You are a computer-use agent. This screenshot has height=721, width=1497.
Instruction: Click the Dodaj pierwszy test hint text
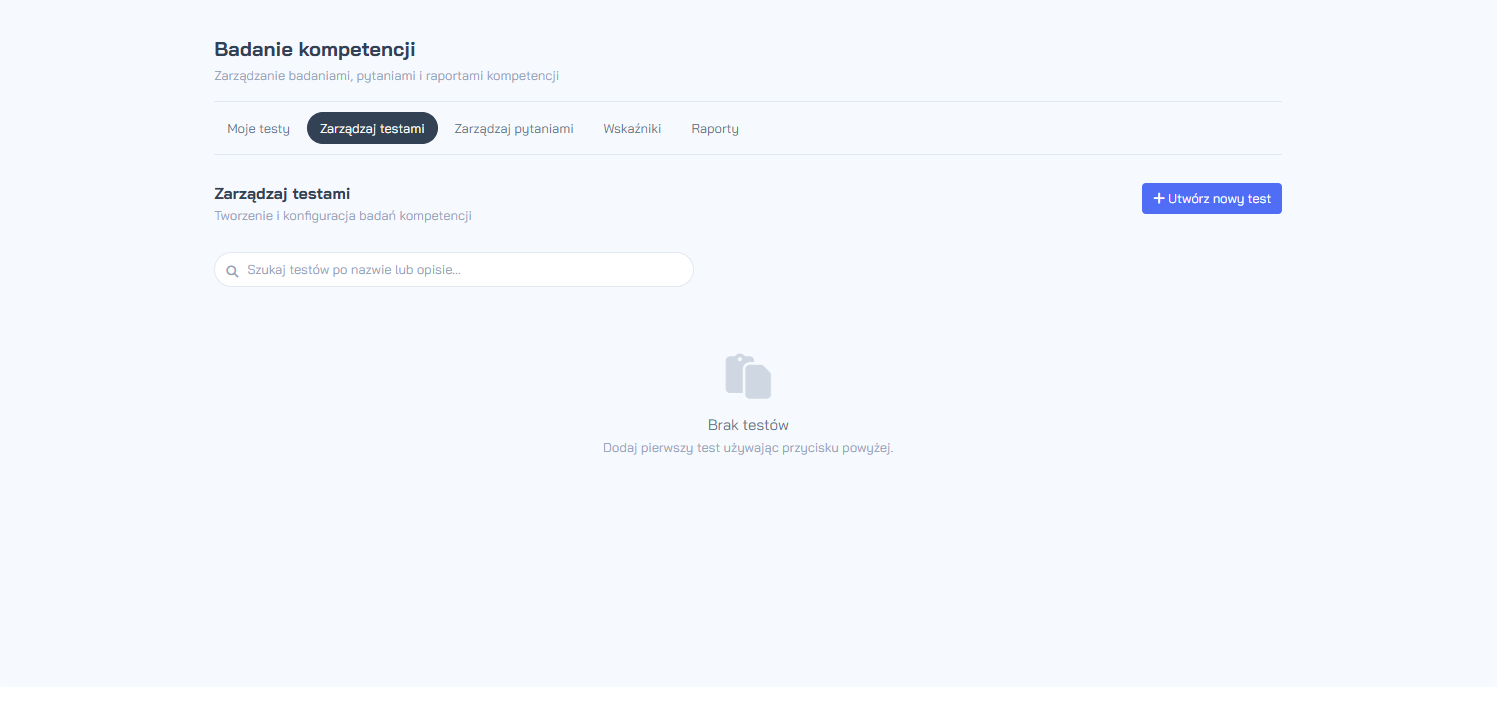(x=748, y=448)
